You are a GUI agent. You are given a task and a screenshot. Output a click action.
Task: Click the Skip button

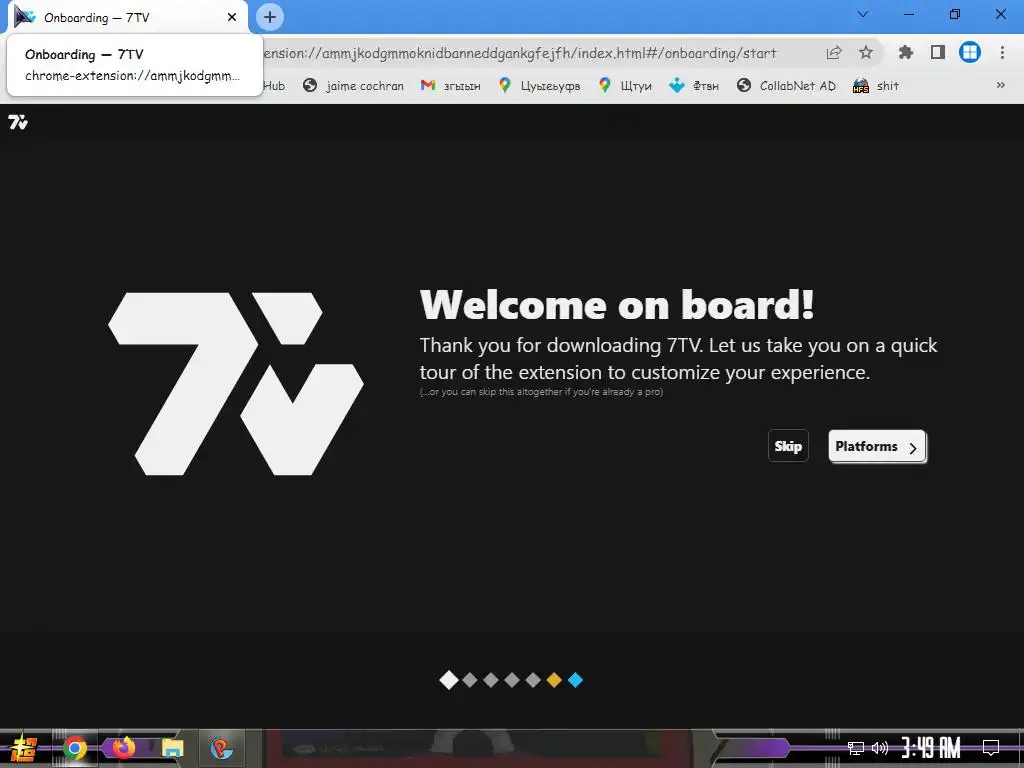[788, 446]
